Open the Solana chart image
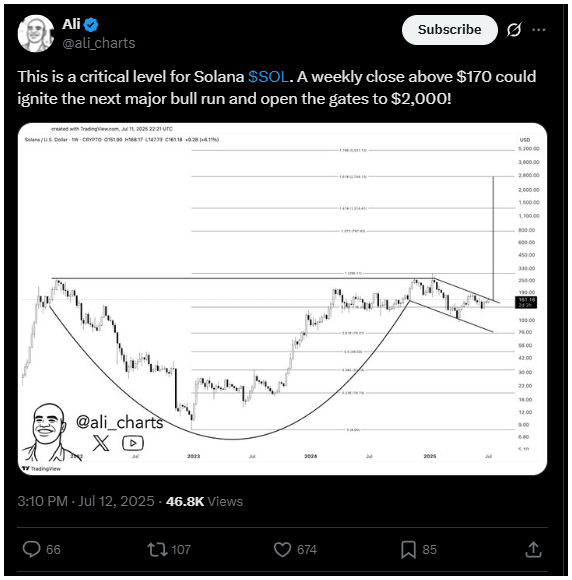572x580 pixels. [282, 299]
